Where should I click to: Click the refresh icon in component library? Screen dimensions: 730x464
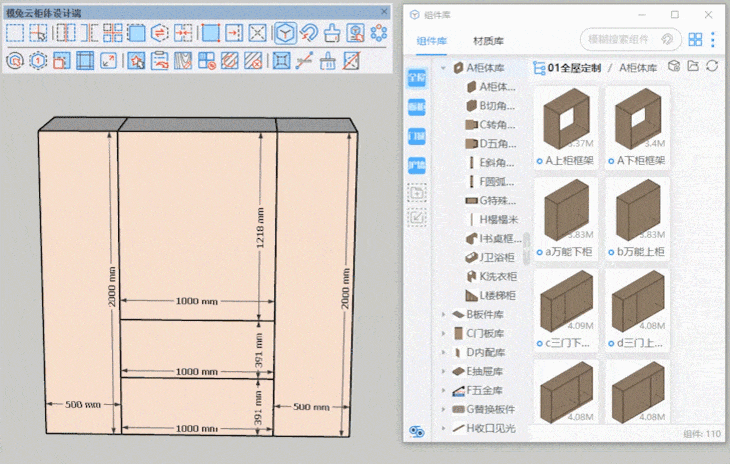click(712, 67)
